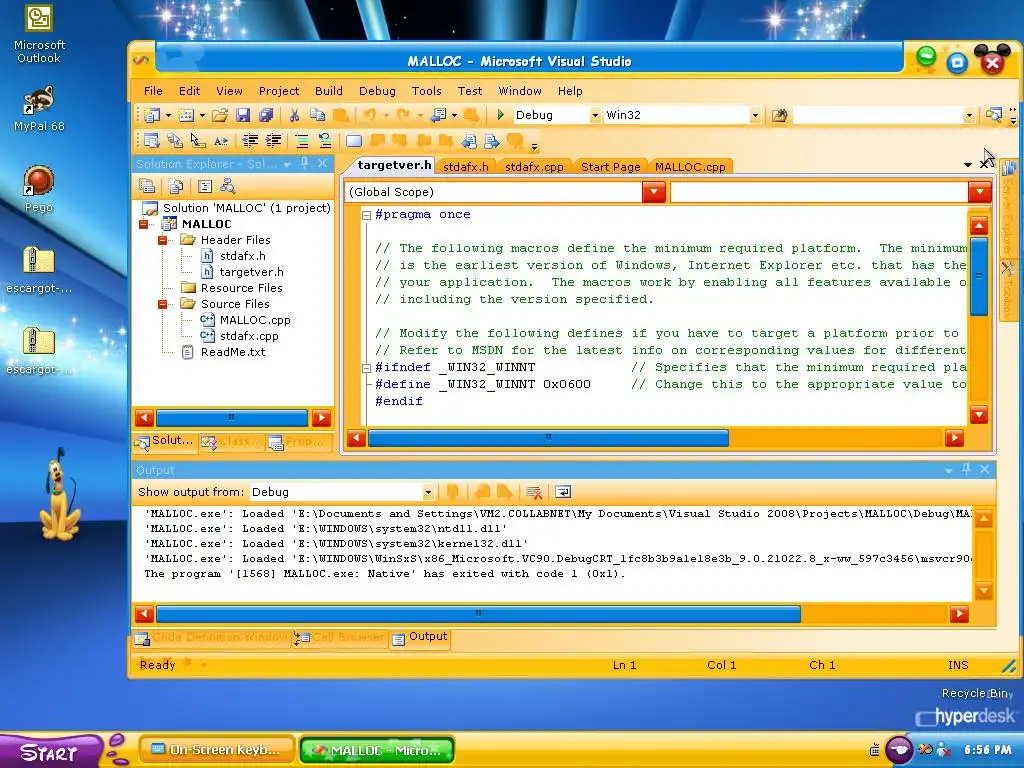Open the Microsoft Outlook desktop icon

39,35
